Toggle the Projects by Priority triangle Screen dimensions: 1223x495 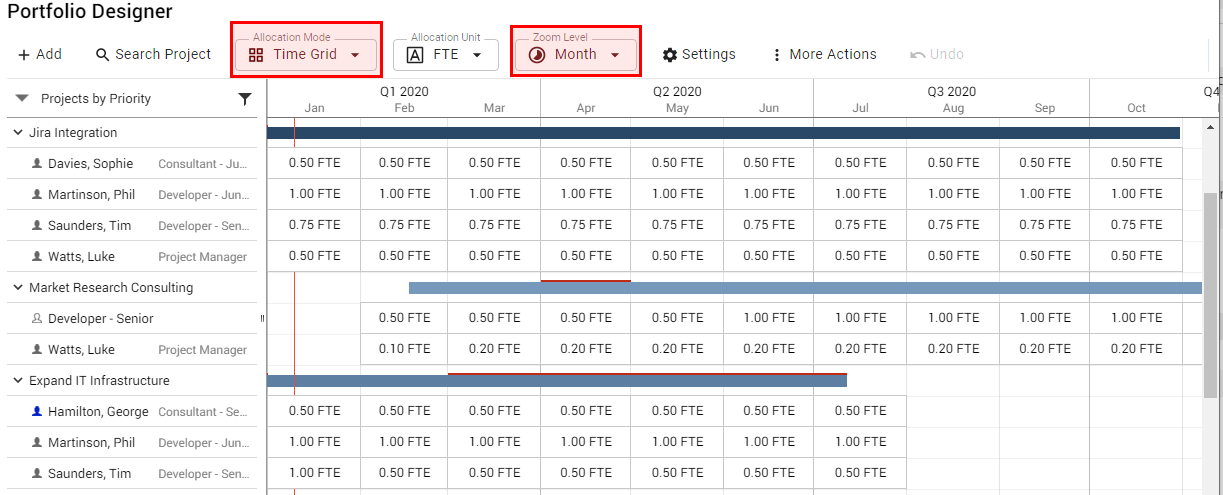(22, 99)
